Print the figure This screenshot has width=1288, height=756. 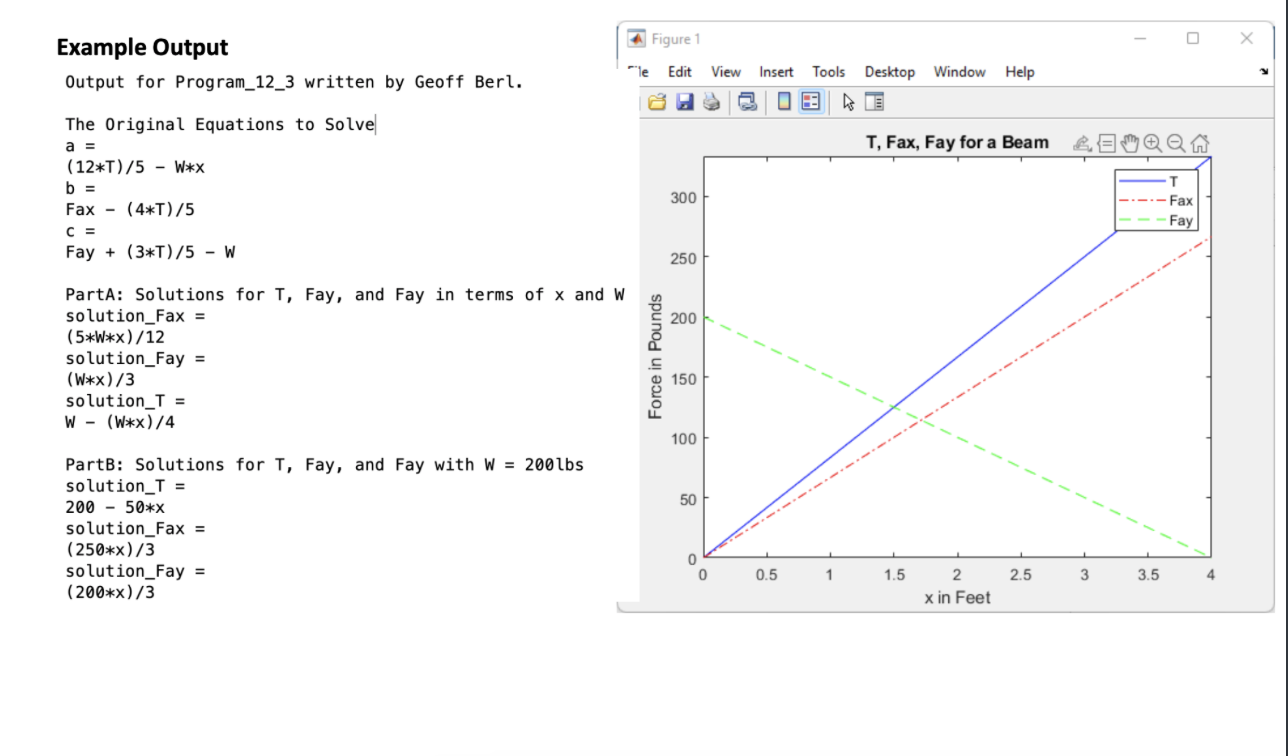(712, 101)
